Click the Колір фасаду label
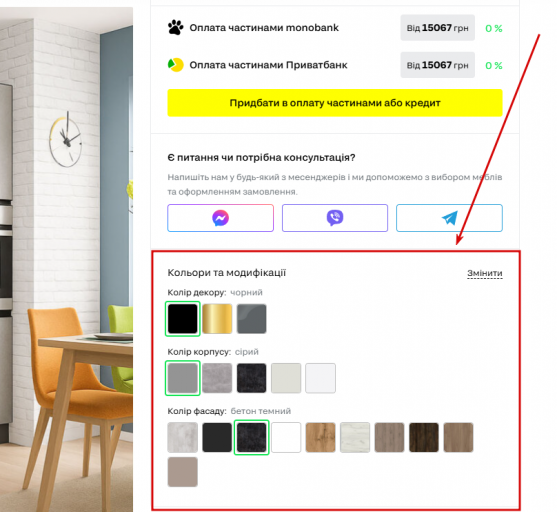This screenshot has width=557, height=512. [x=197, y=411]
